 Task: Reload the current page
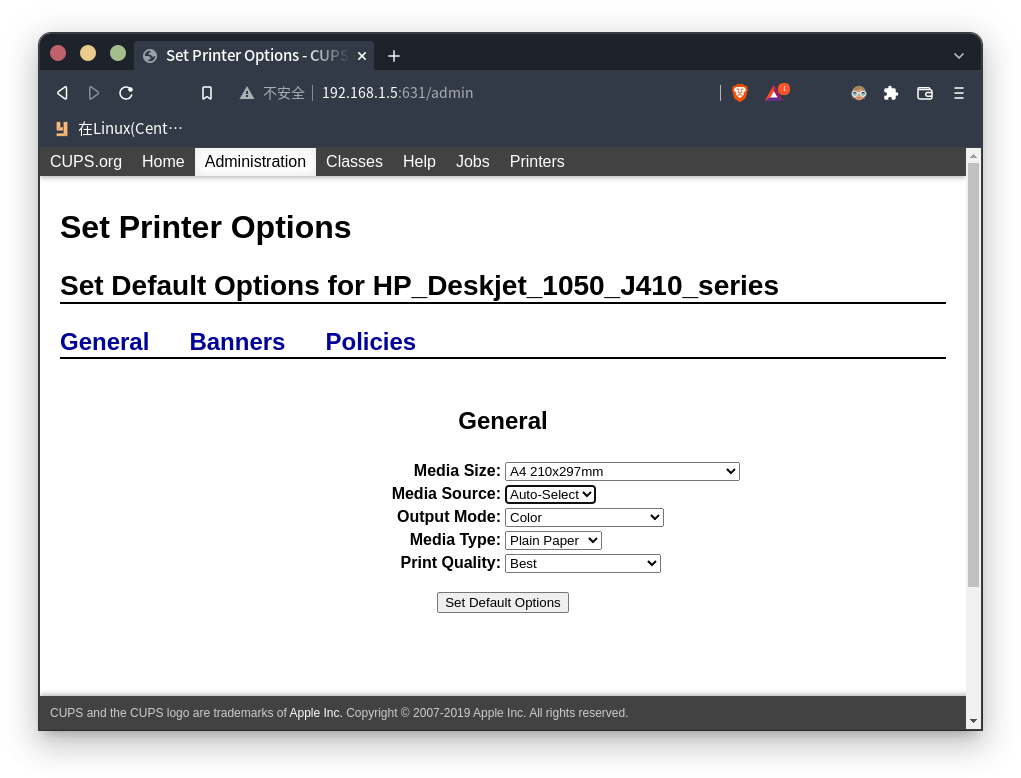pos(126,92)
